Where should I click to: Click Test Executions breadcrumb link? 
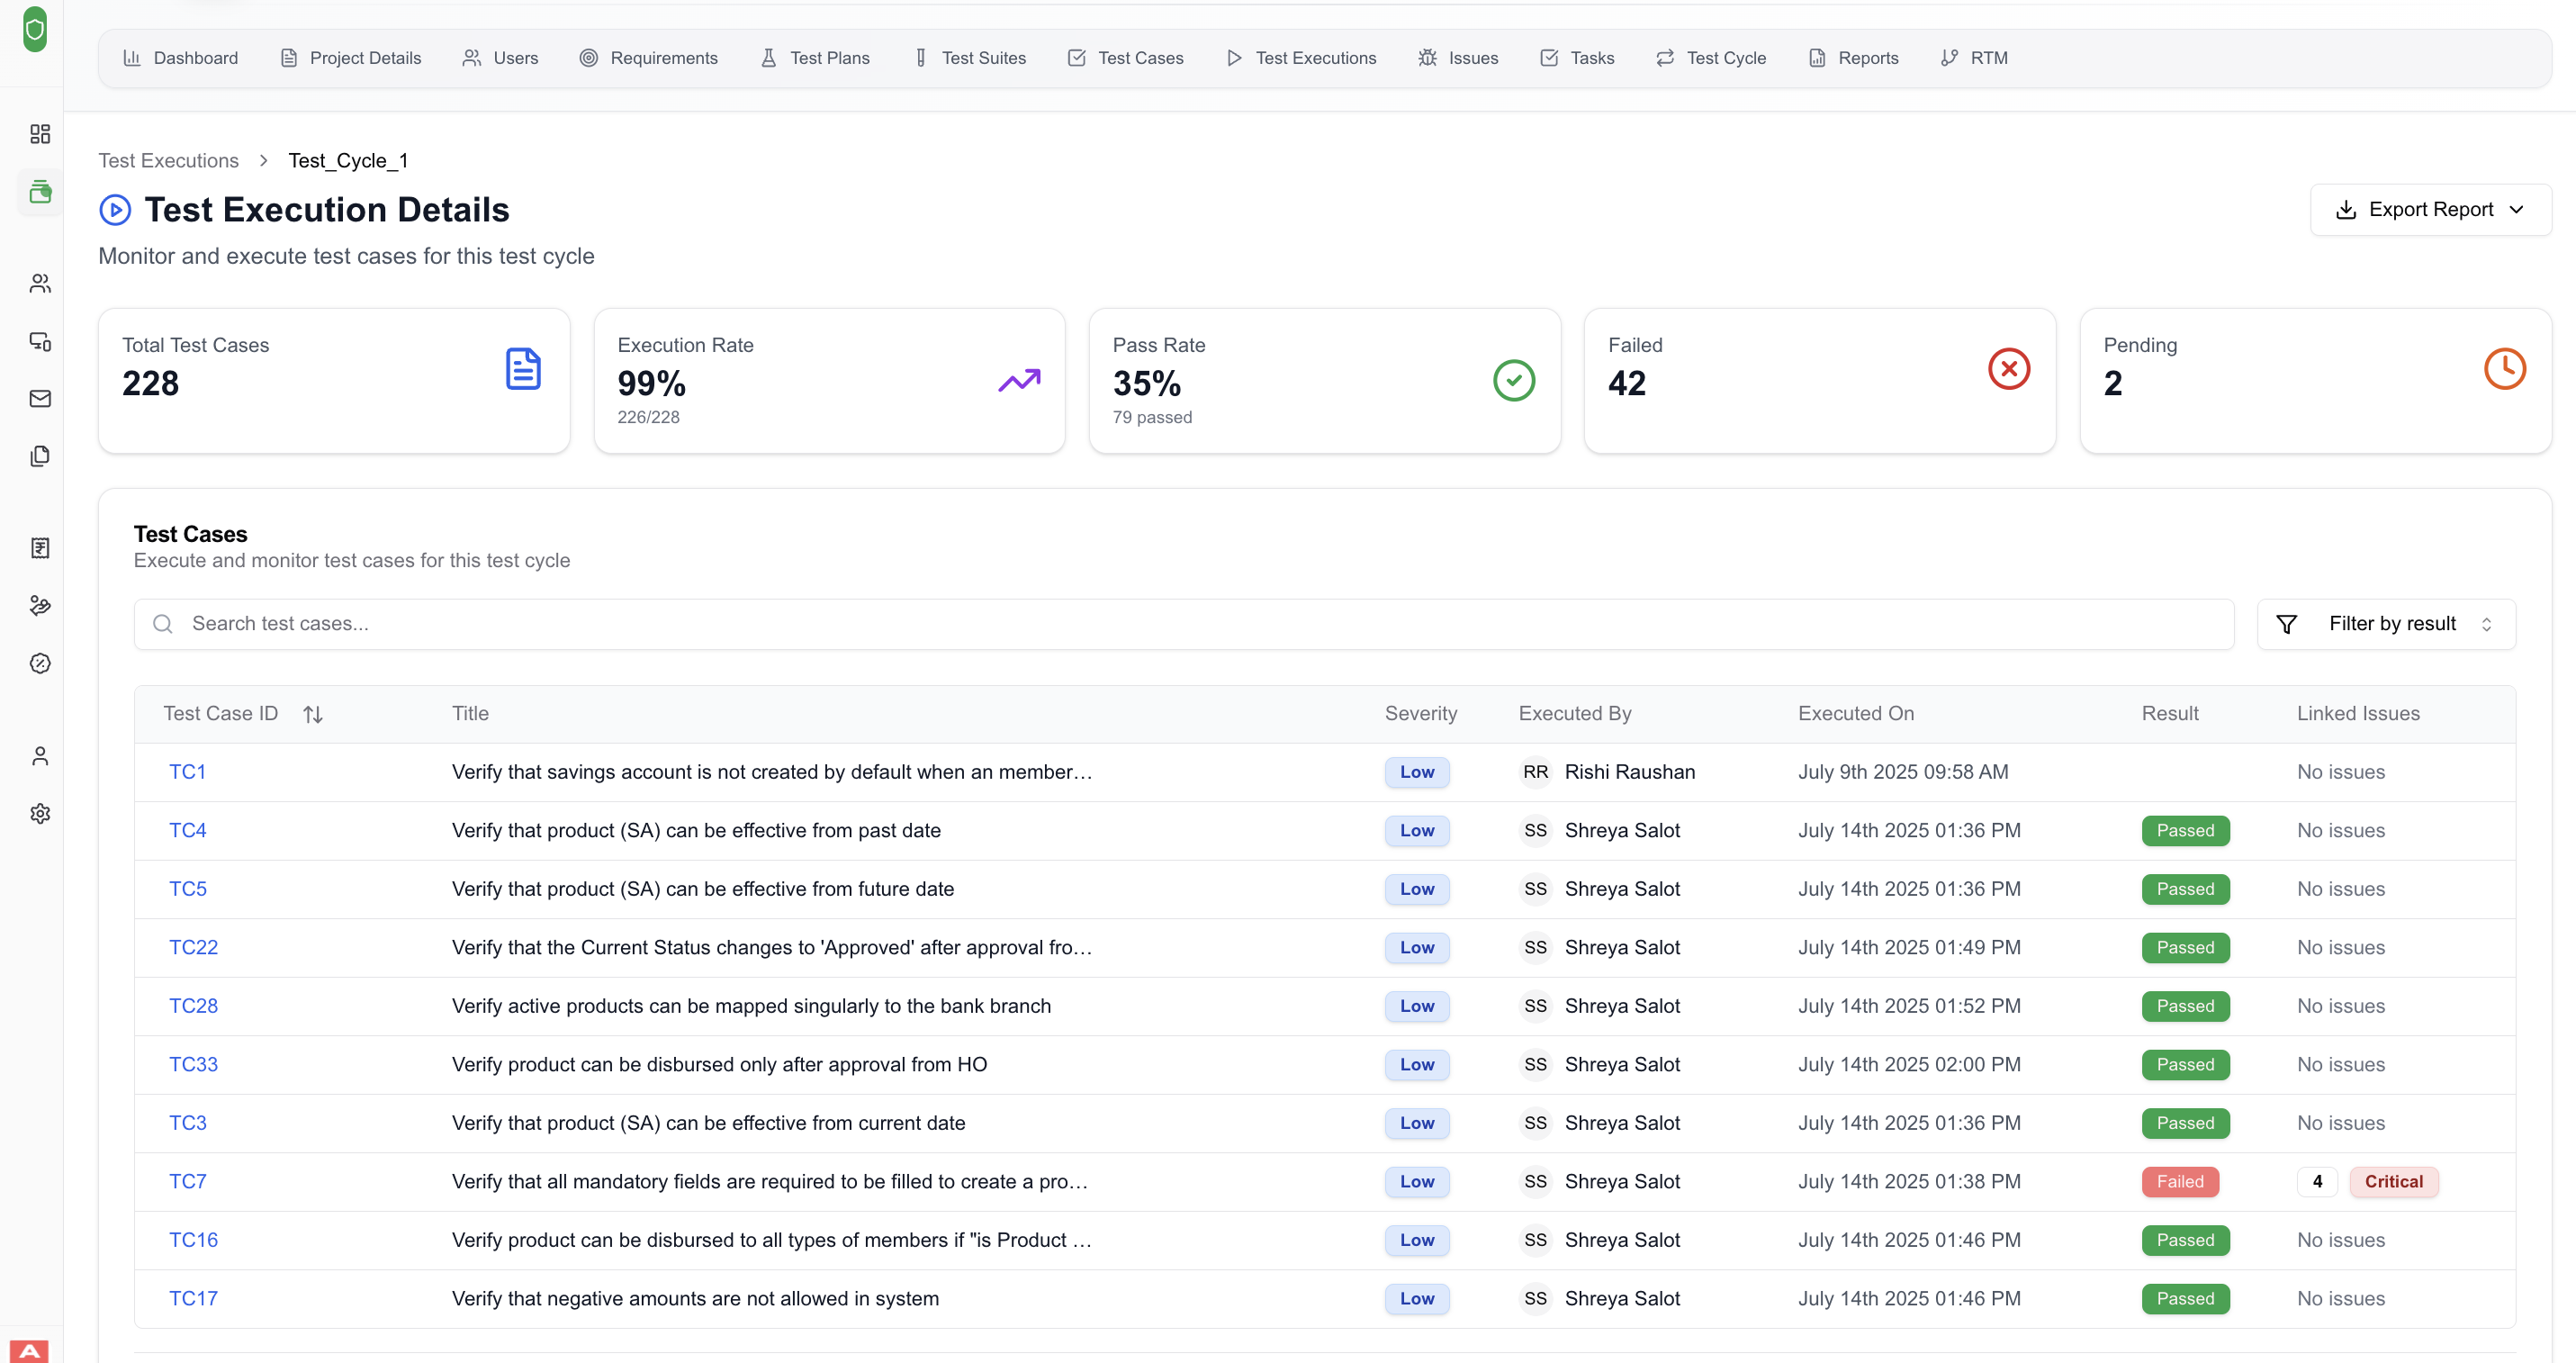coord(168,161)
